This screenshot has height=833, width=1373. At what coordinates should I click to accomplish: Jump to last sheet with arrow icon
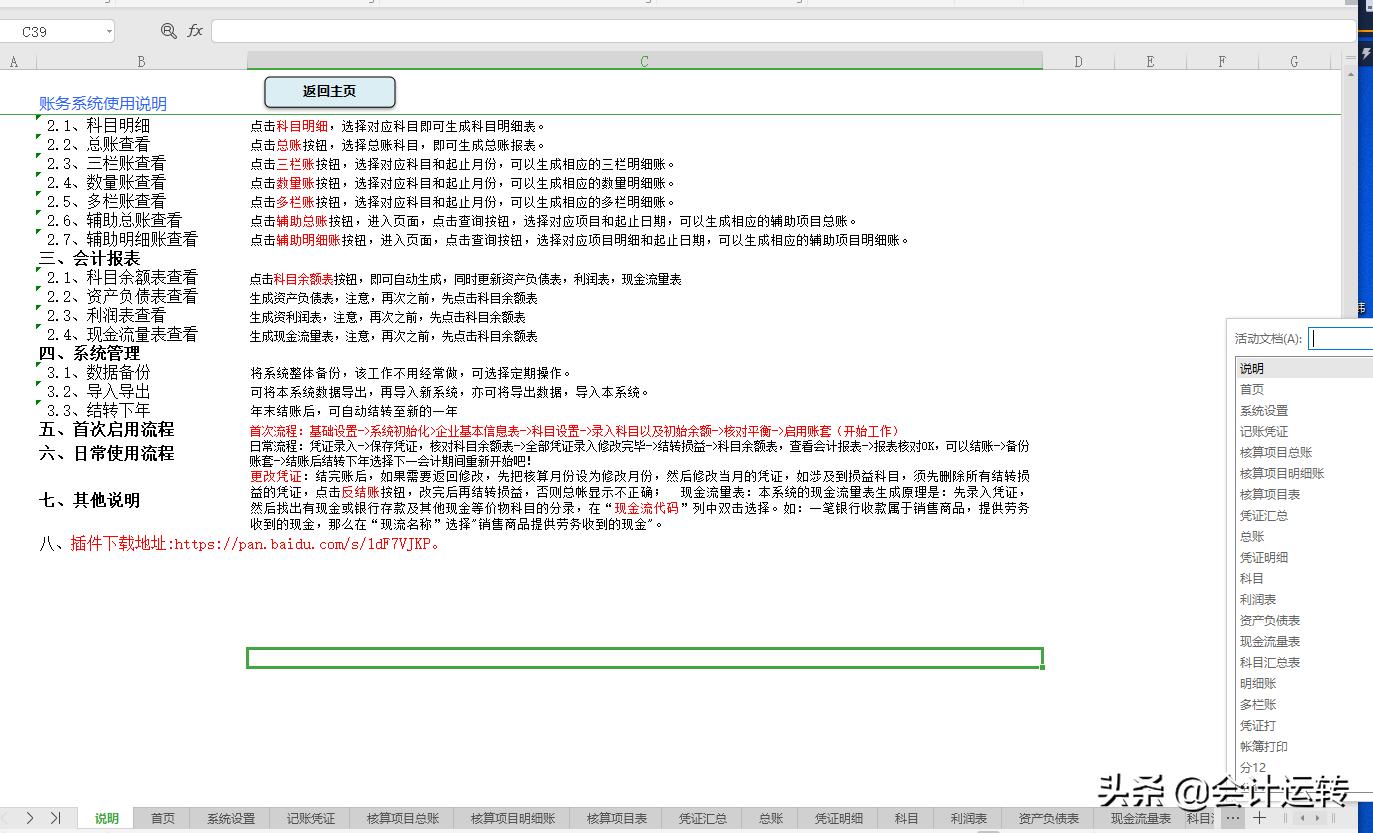pyautogui.click(x=55, y=818)
